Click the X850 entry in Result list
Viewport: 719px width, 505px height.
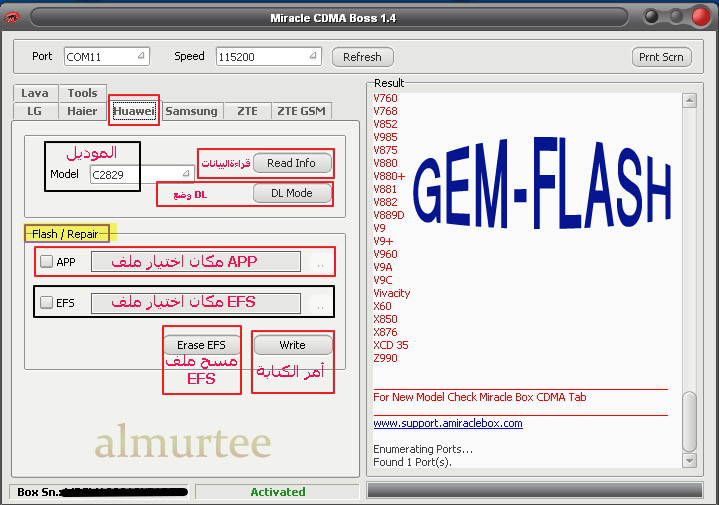click(385, 319)
